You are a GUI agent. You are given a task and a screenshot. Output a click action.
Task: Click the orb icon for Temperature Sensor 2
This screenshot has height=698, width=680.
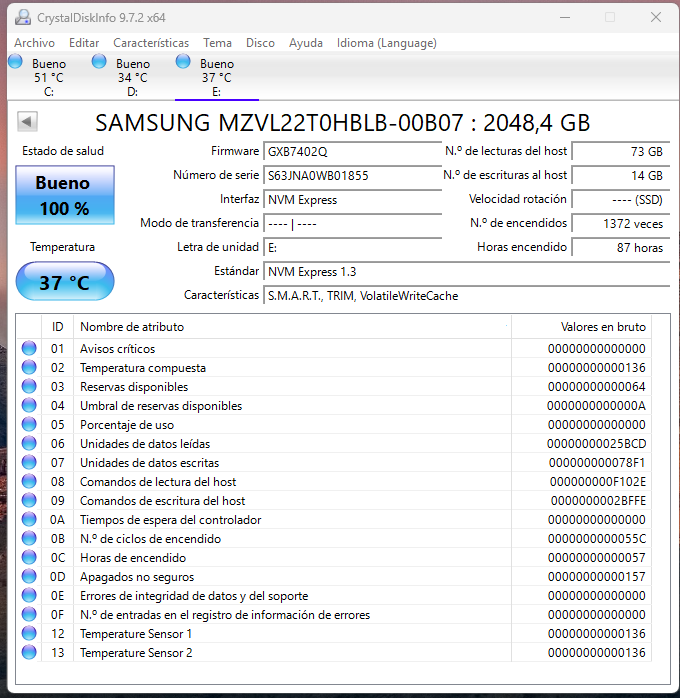[28, 653]
